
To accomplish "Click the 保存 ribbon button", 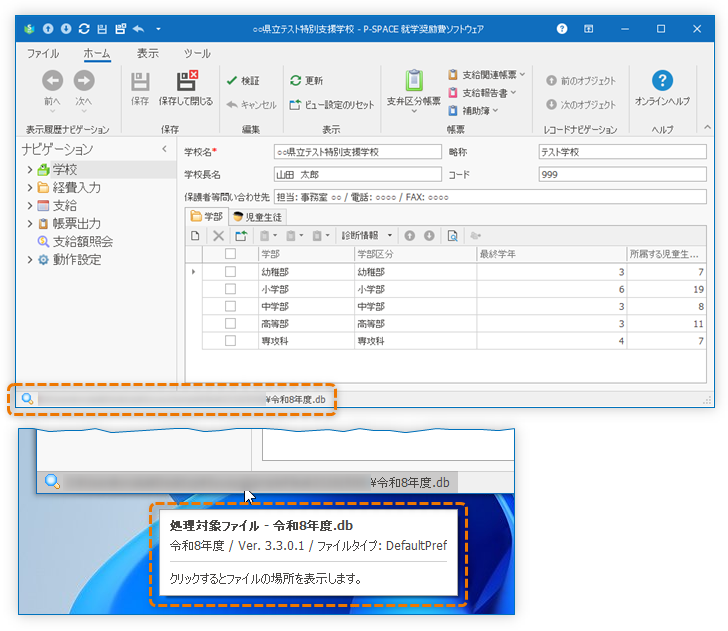I will click(140, 88).
